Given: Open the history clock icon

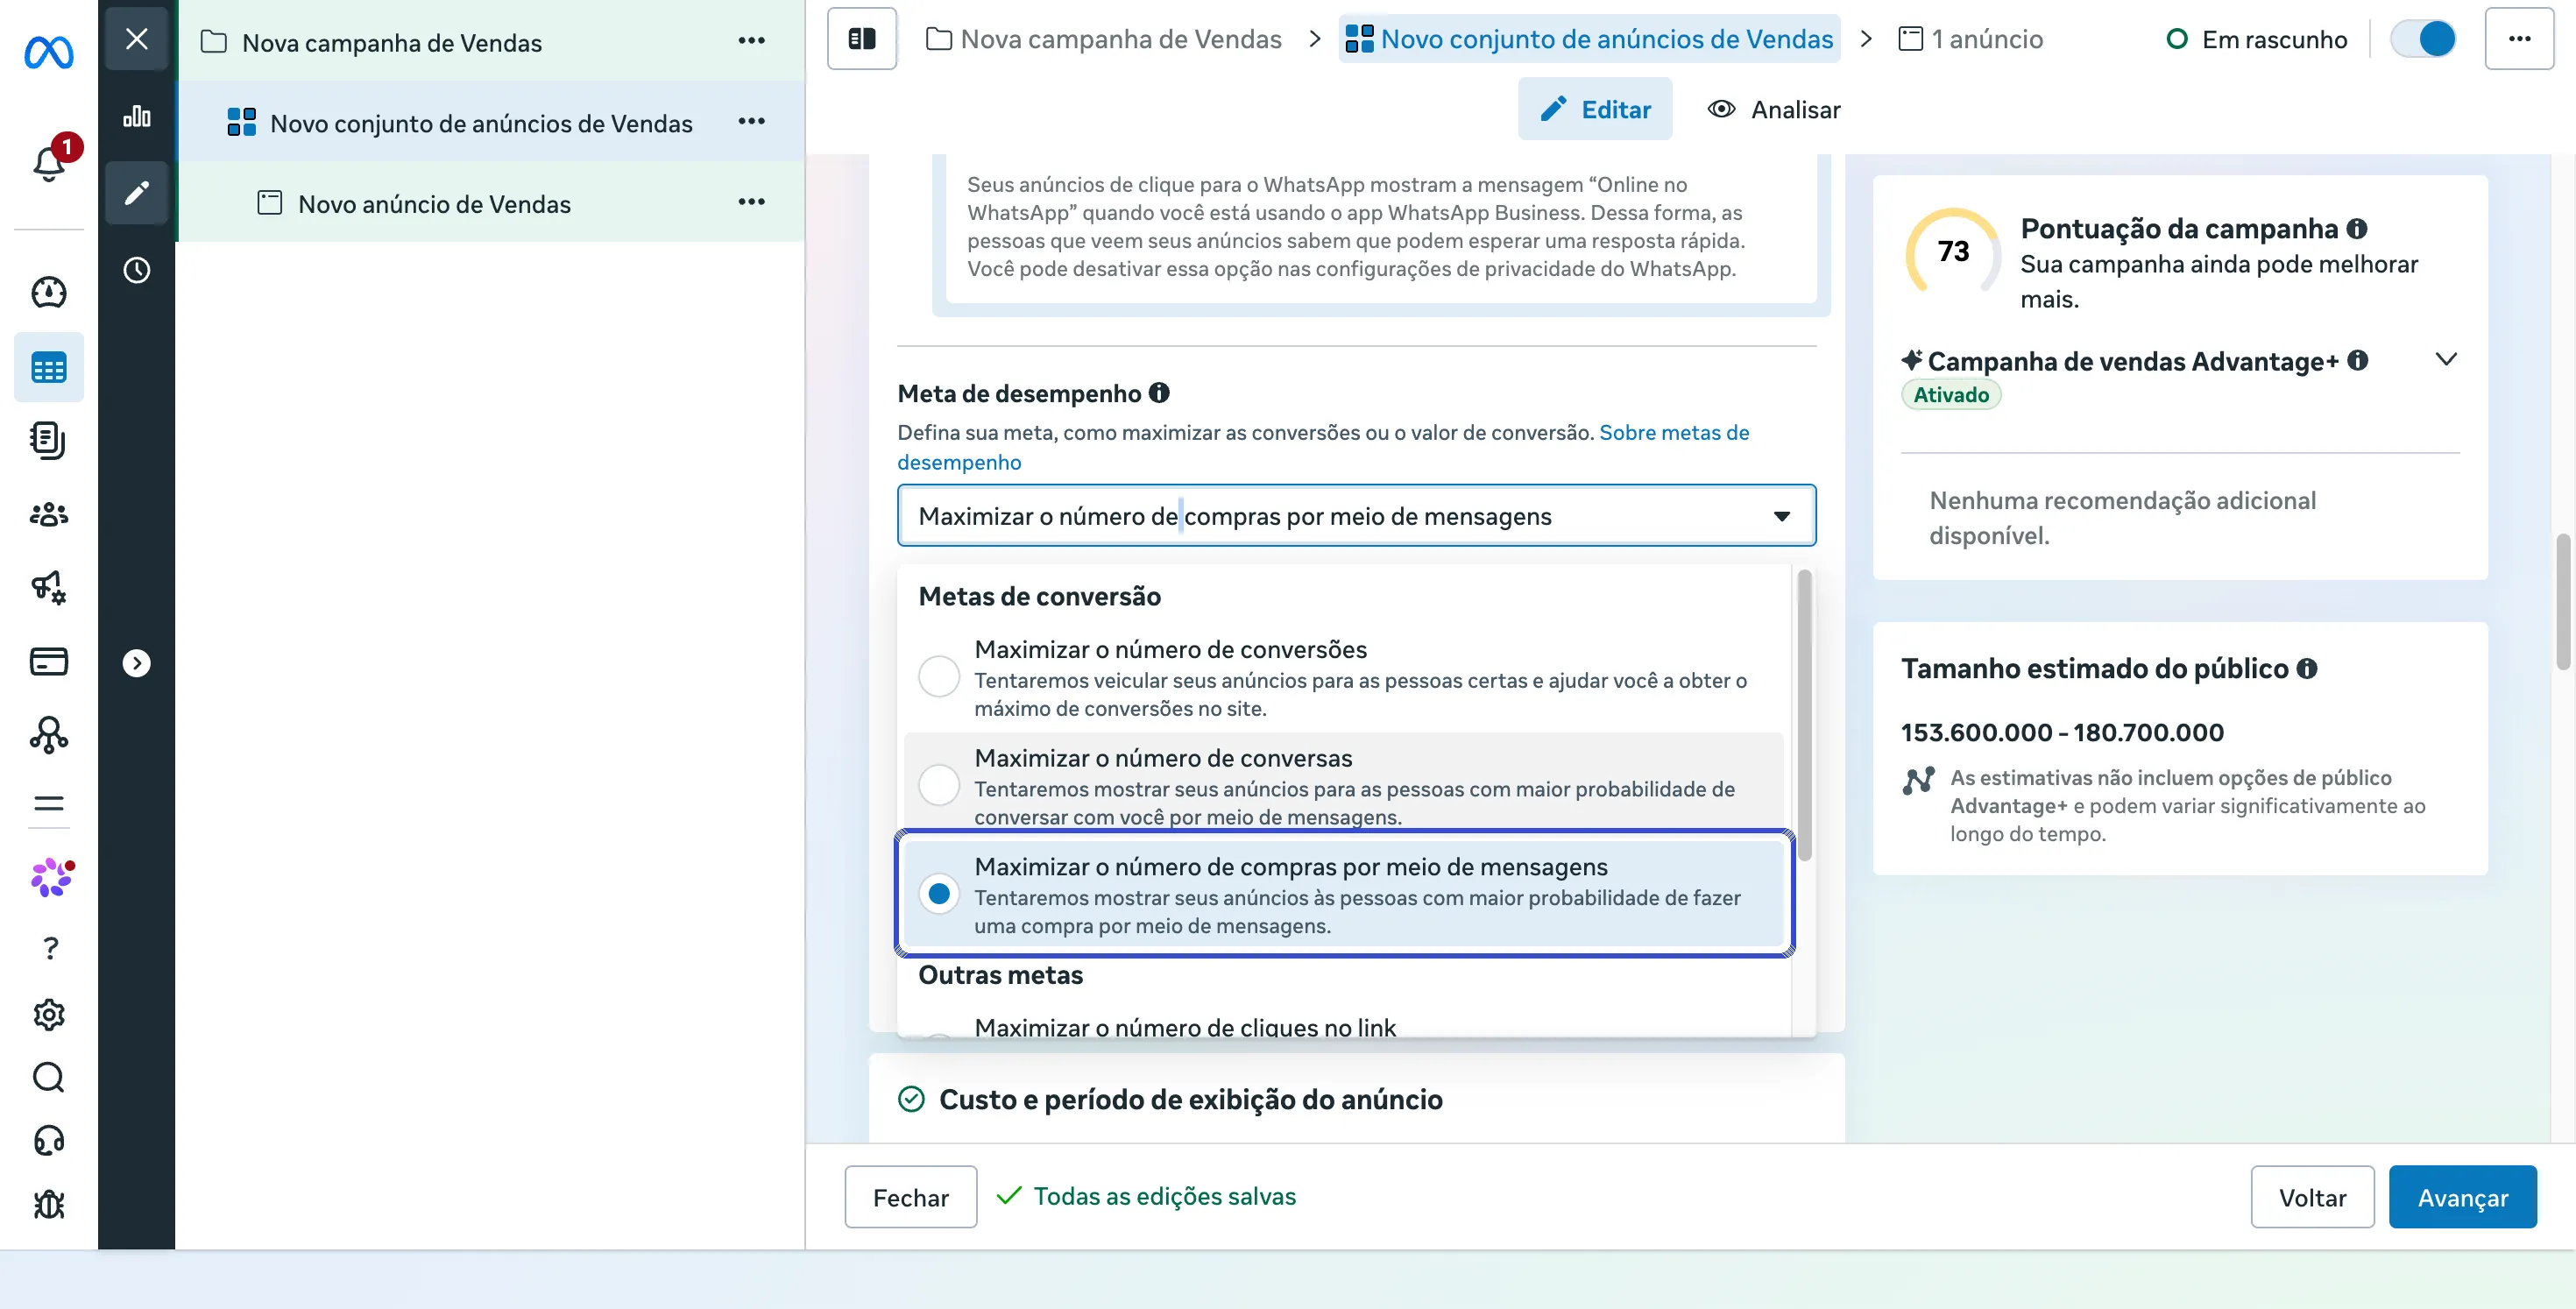Looking at the screenshot, I should point(137,270).
